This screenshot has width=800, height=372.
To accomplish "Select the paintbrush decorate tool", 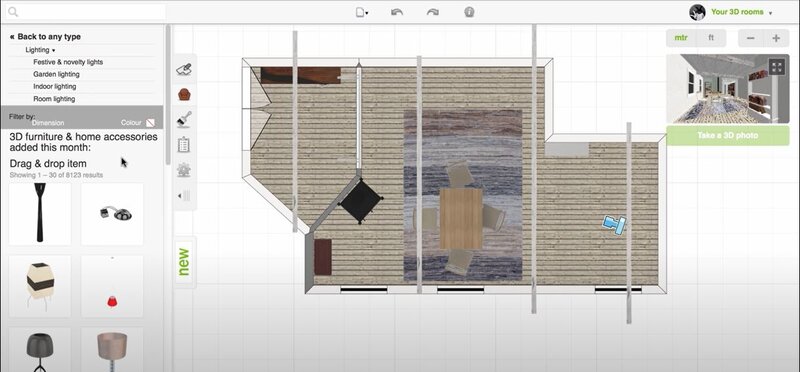I will click(x=184, y=119).
